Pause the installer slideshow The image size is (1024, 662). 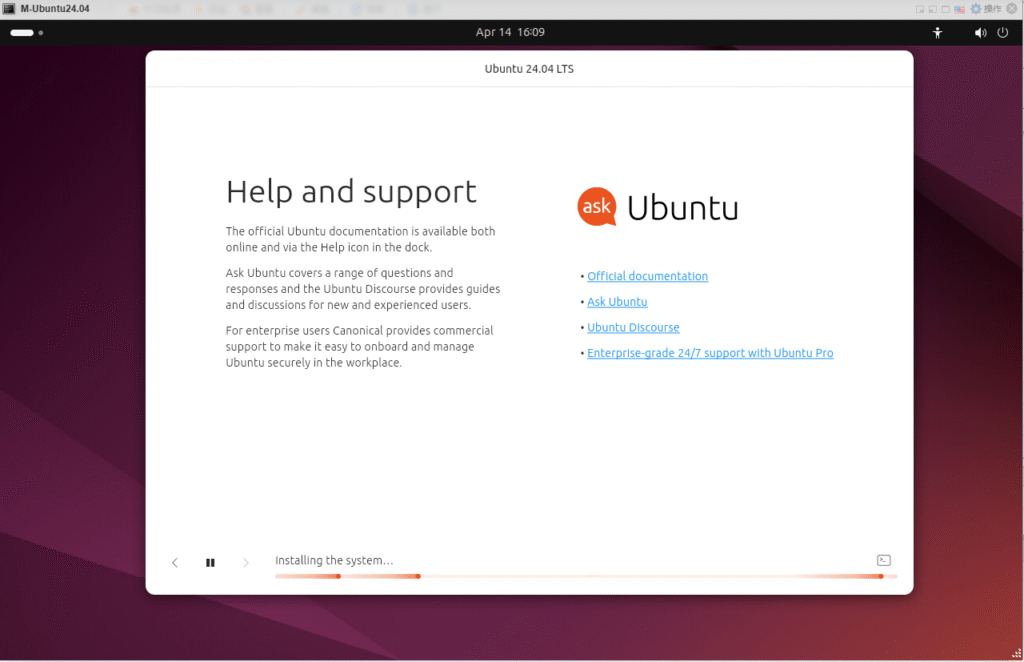(x=210, y=563)
